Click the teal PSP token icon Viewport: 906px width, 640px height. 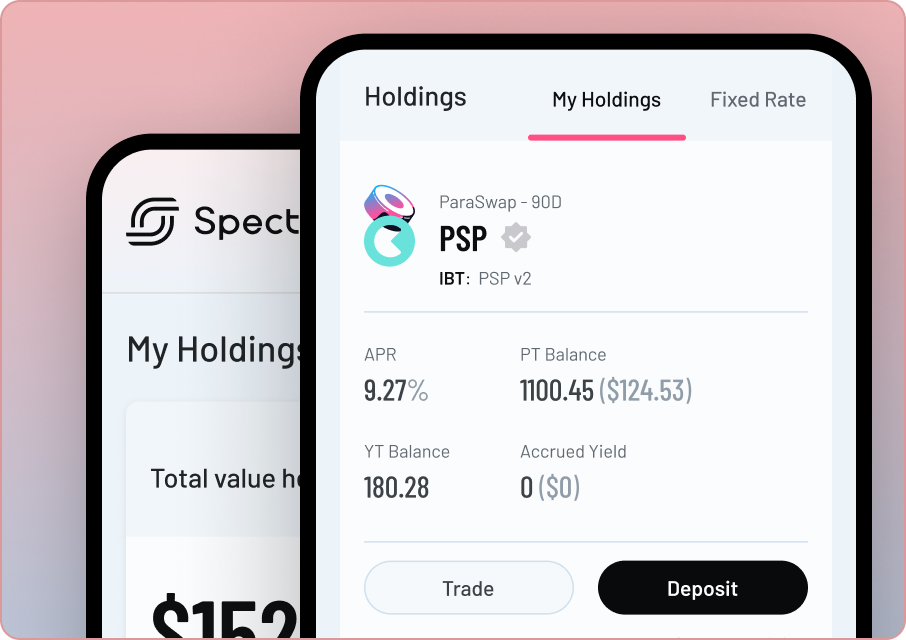388,242
